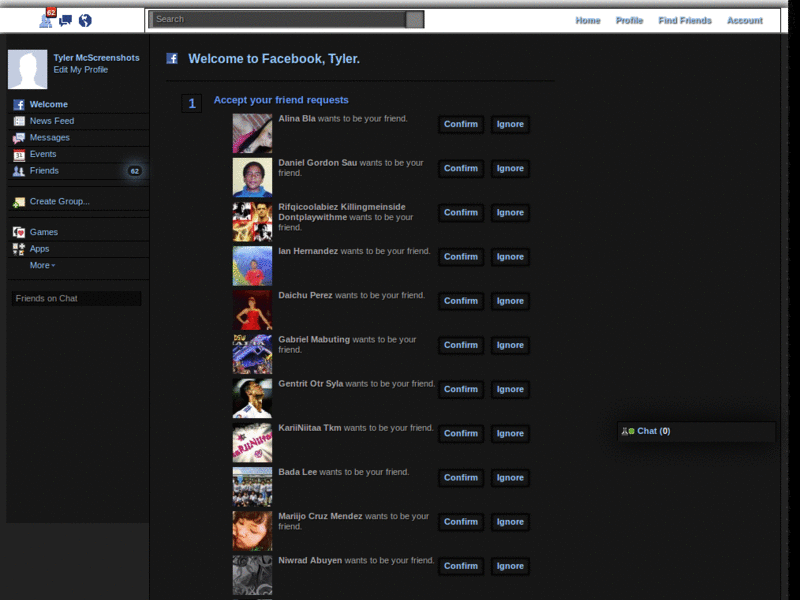800x600 pixels.
Task: Click the search magnifier button
Action: (414, 19)
